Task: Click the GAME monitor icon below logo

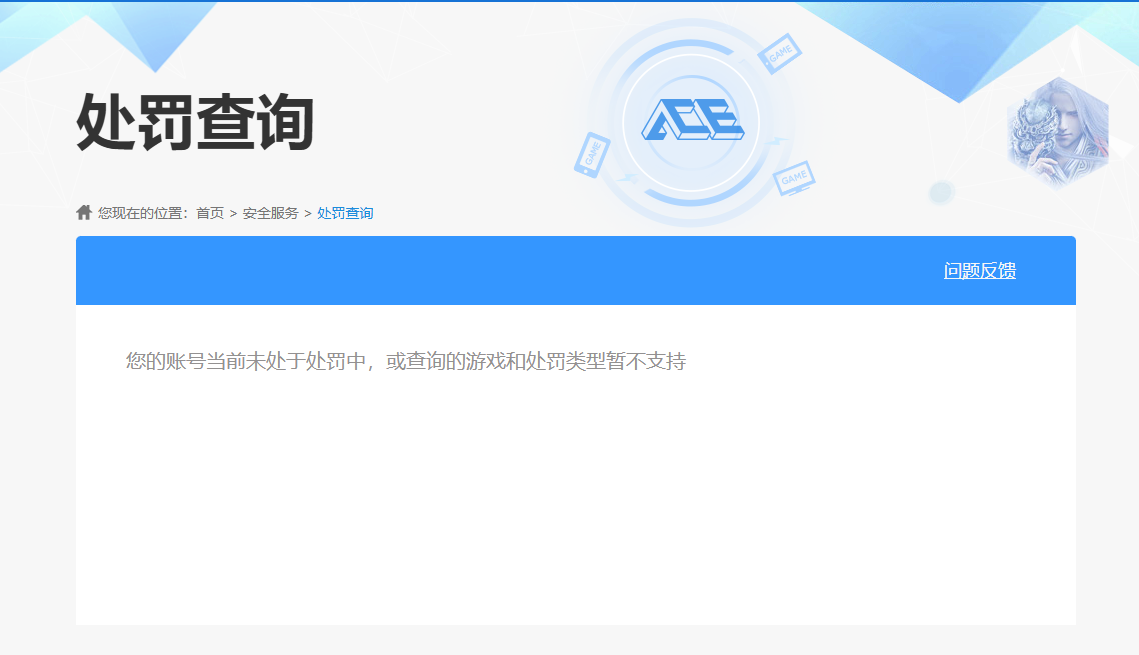Action: pos(794,178)
